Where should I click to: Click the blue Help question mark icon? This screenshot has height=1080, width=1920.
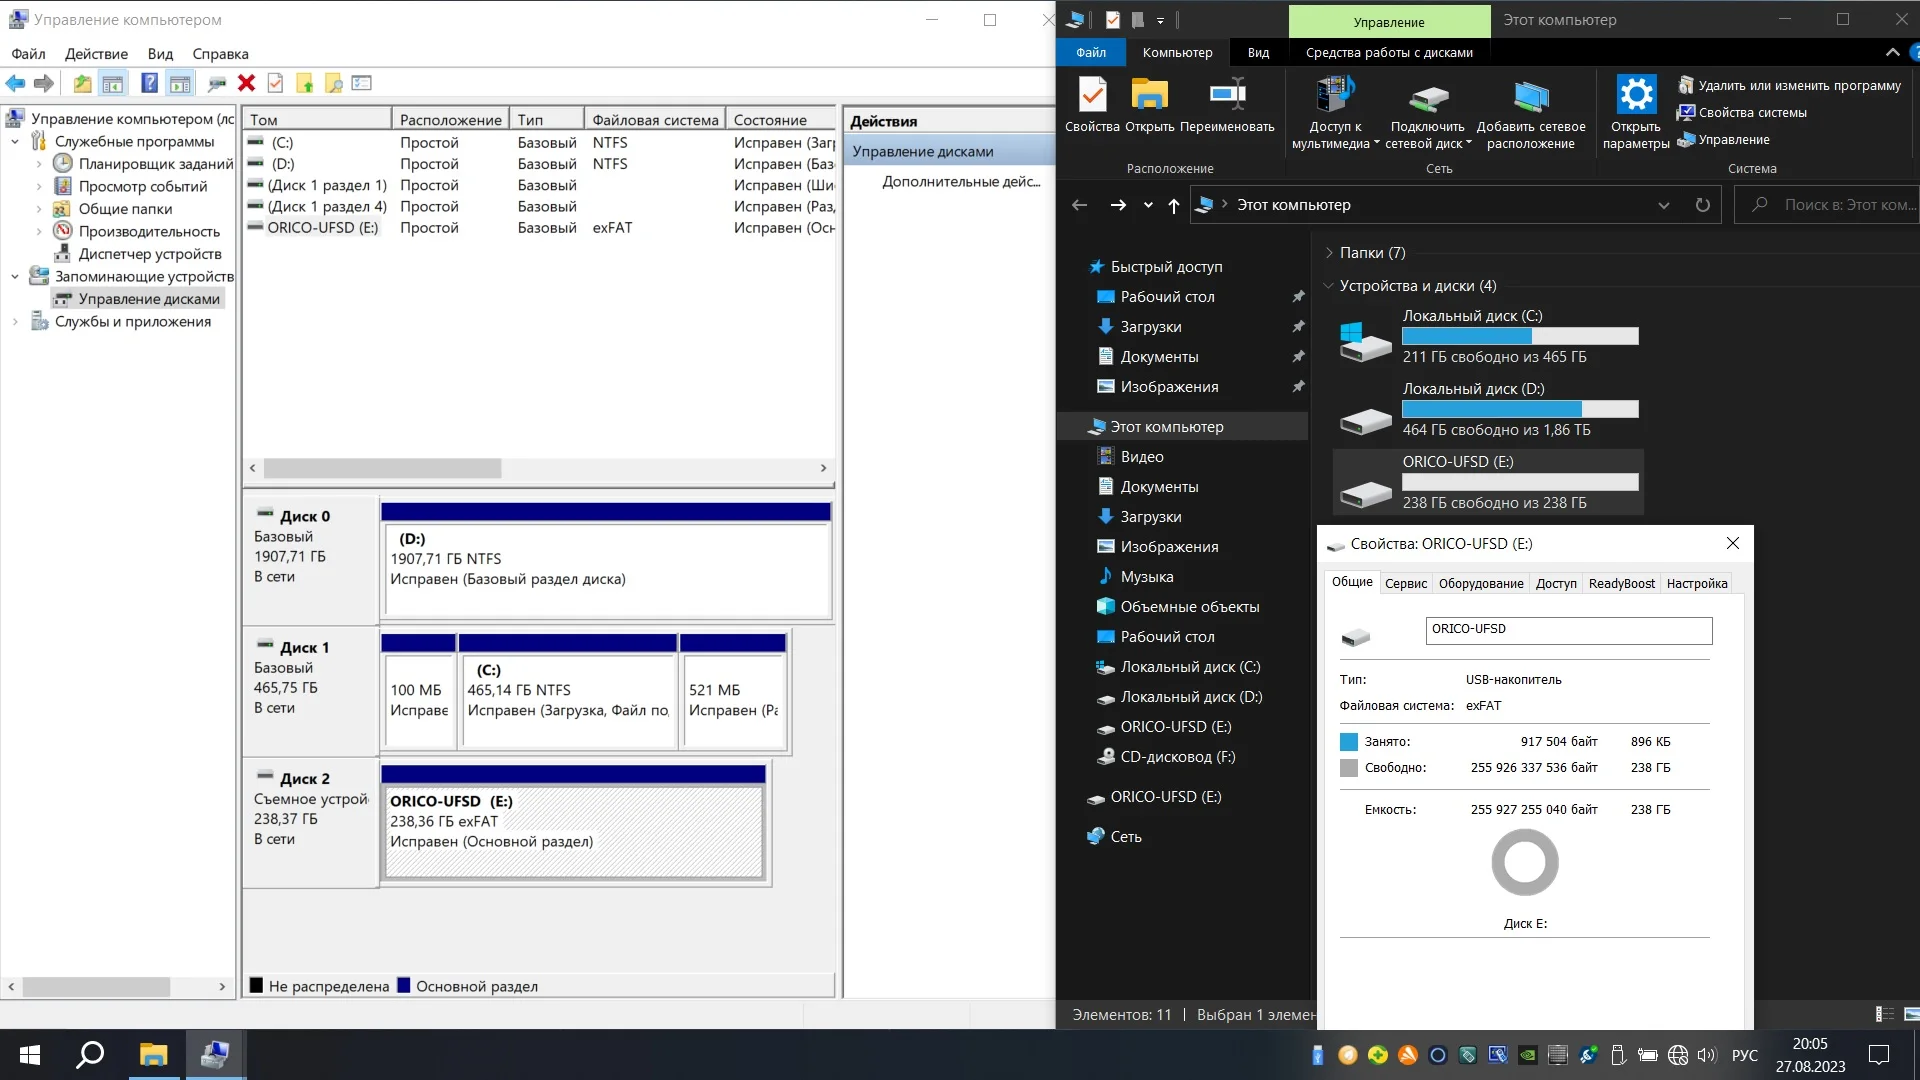149,84
